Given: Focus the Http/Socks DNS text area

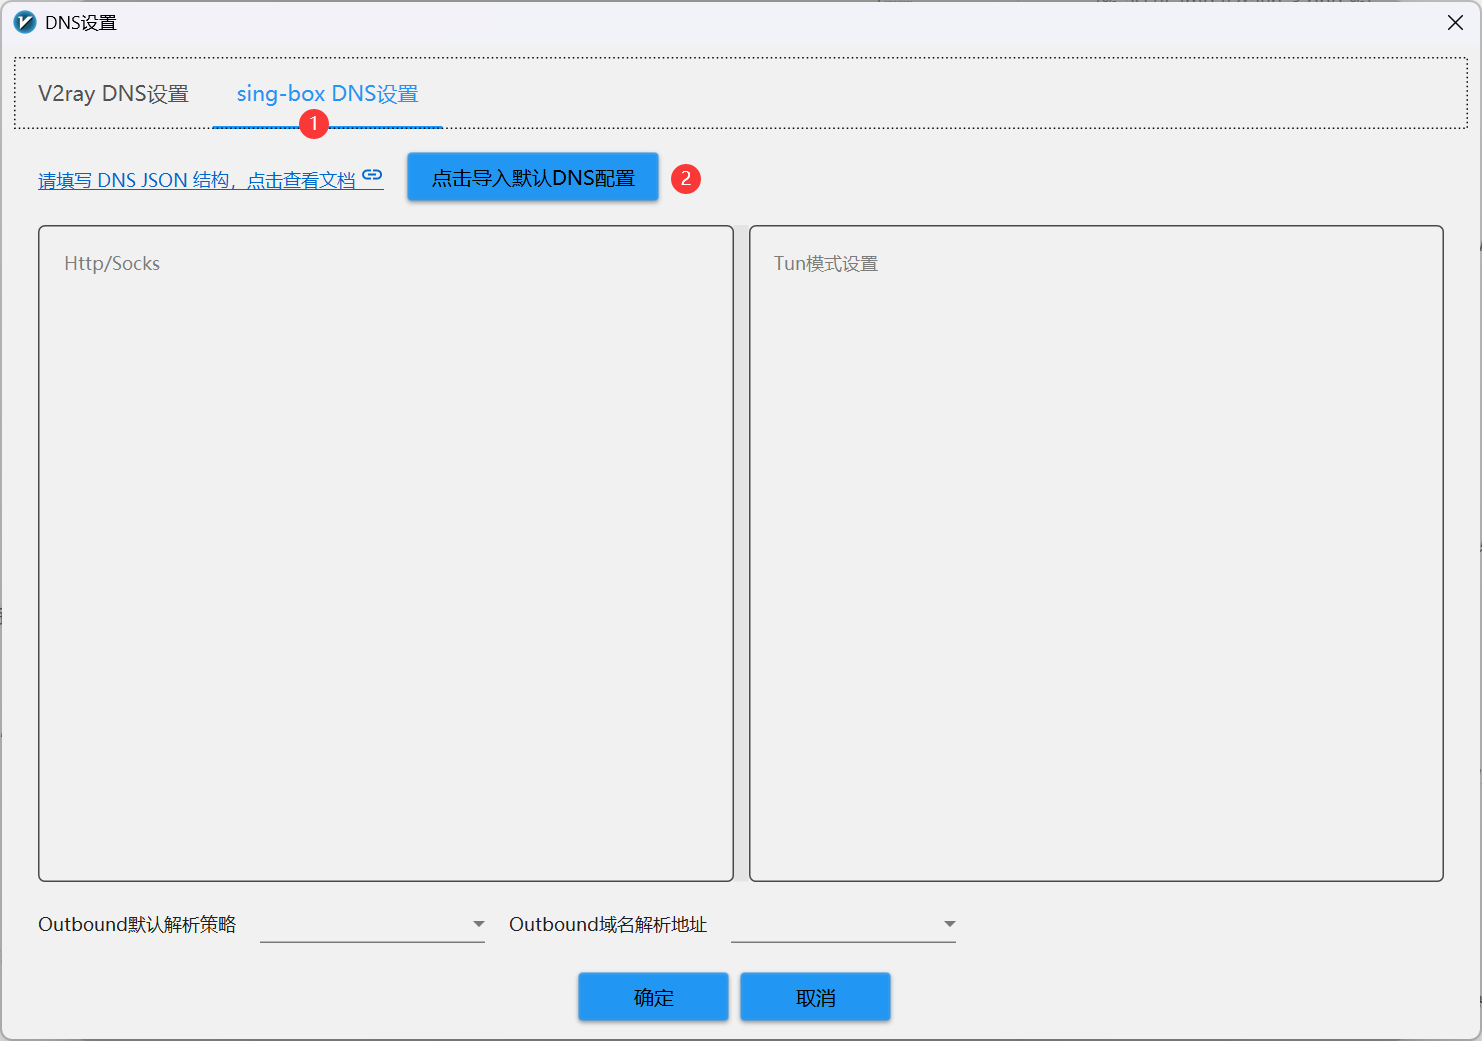Looking at the screenshot, I should pyautogui.click(x=386, y=553).
